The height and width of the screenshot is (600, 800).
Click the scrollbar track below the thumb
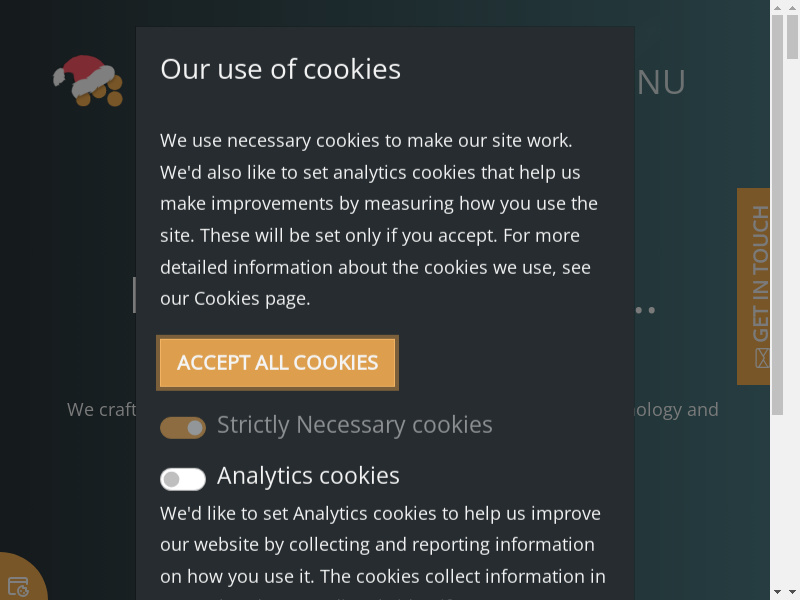click(x=777, y=500)
